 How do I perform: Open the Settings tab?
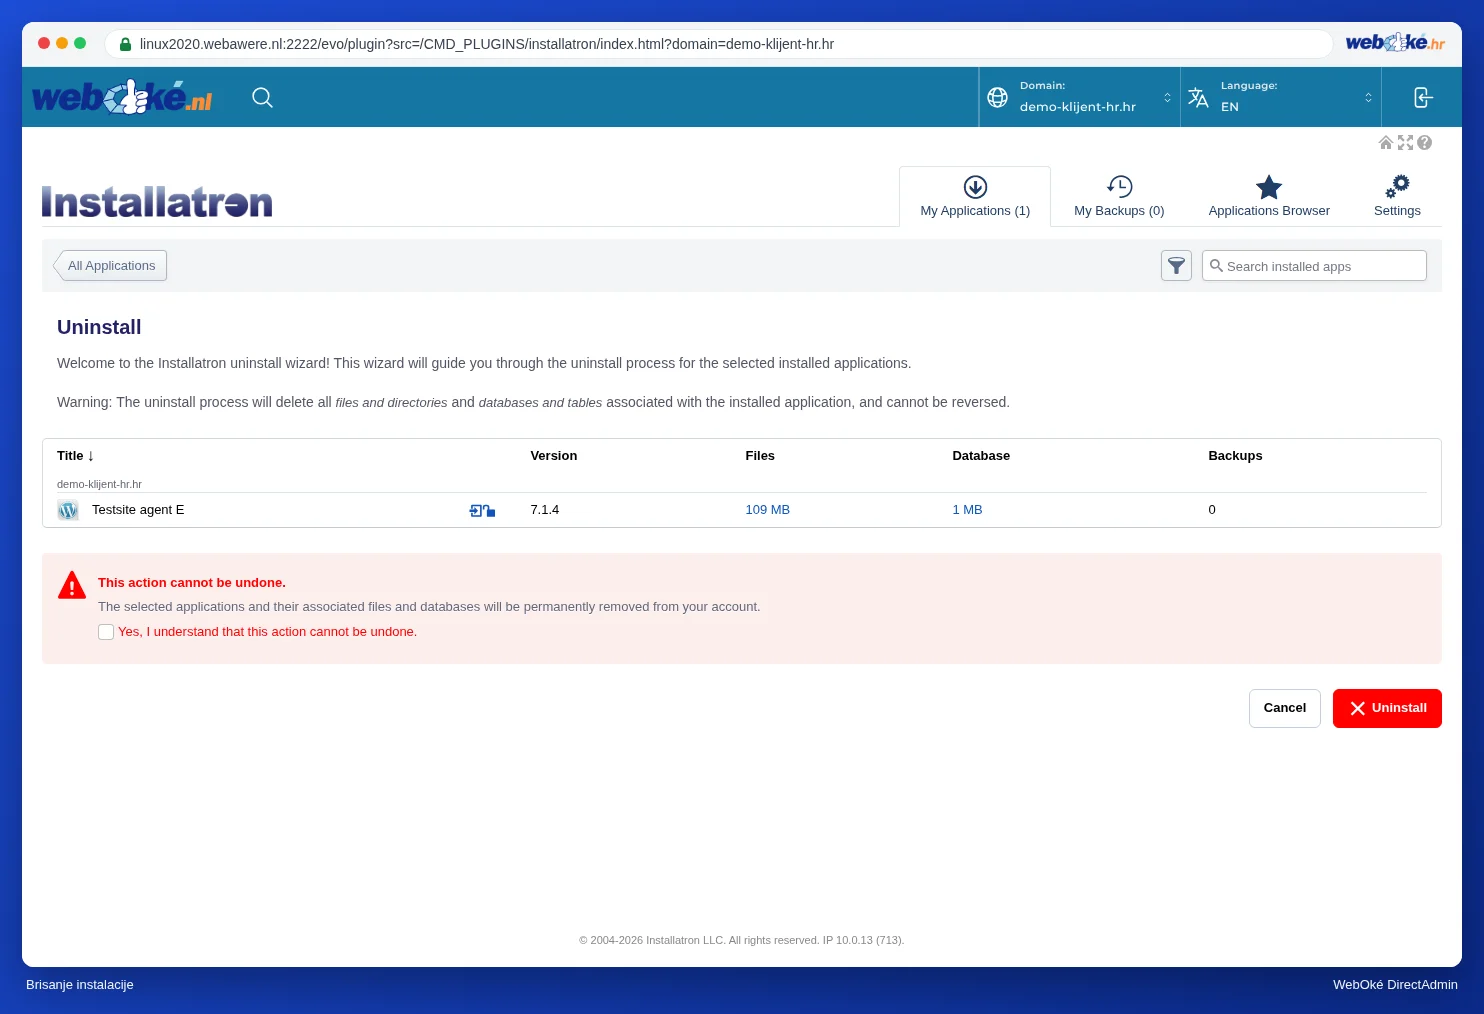coord(1397,197)
